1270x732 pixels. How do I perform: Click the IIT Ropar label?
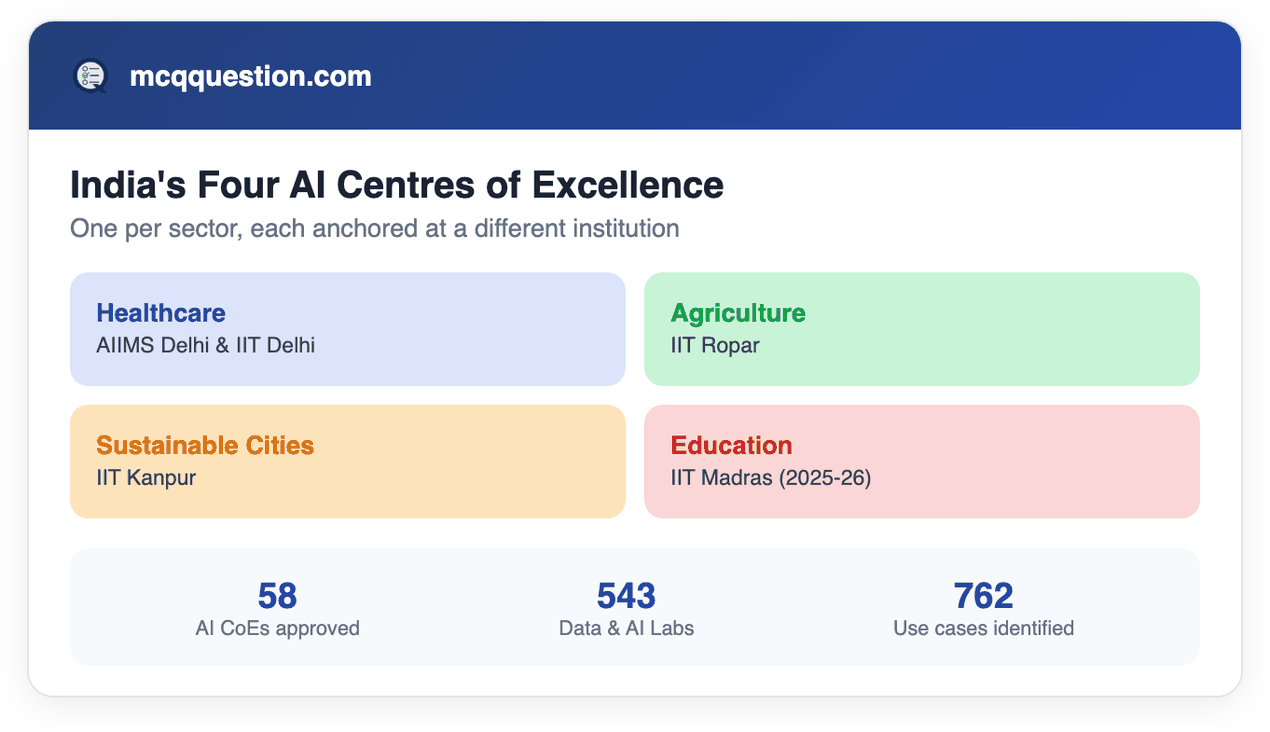(715, 346)
